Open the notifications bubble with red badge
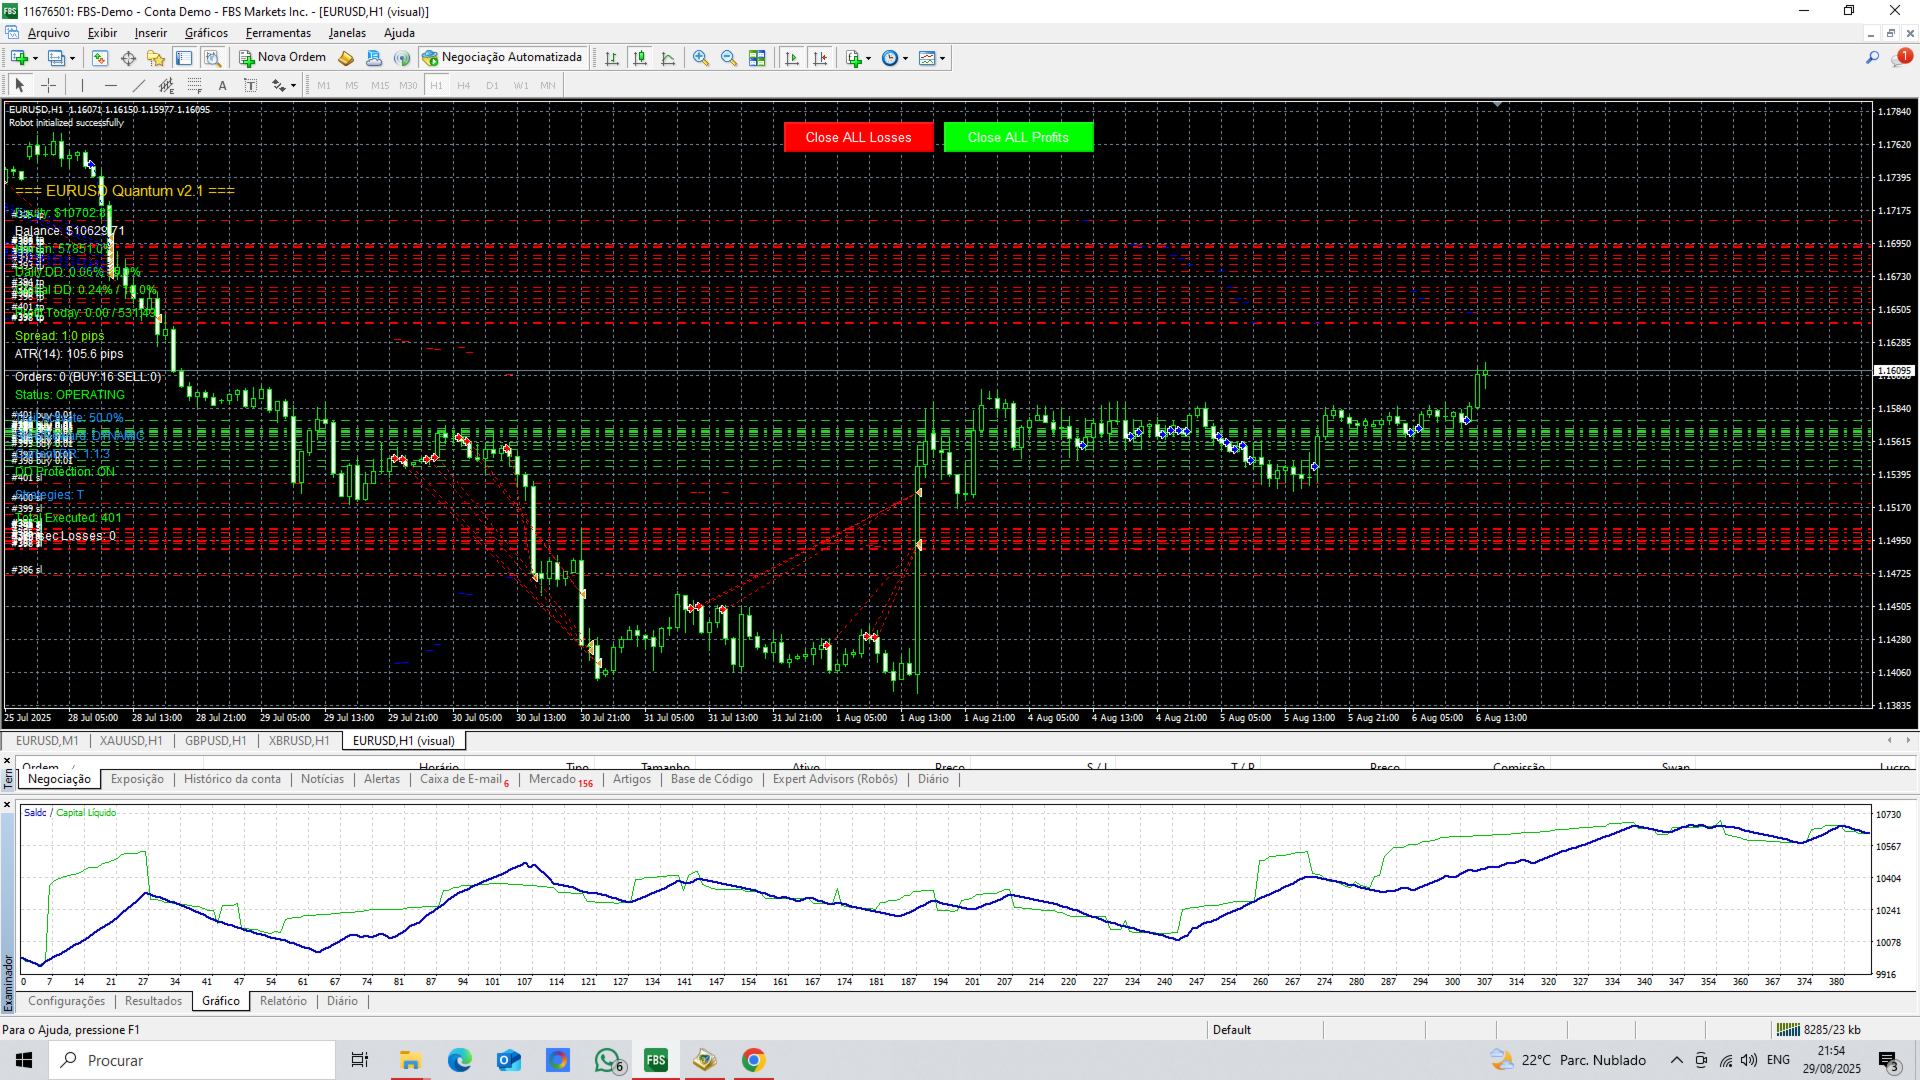The image size is (1920, 1080). [x=1901, y=58]
